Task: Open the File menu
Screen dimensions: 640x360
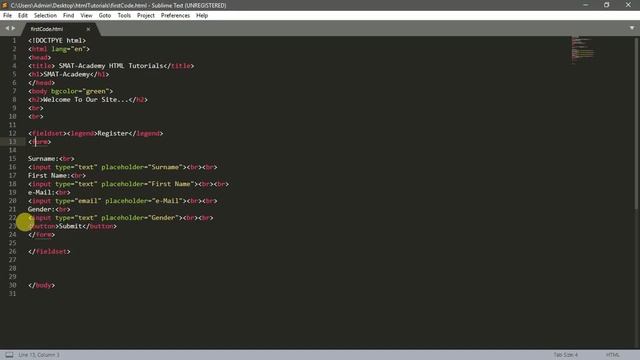Action: (x=7, y=16)
